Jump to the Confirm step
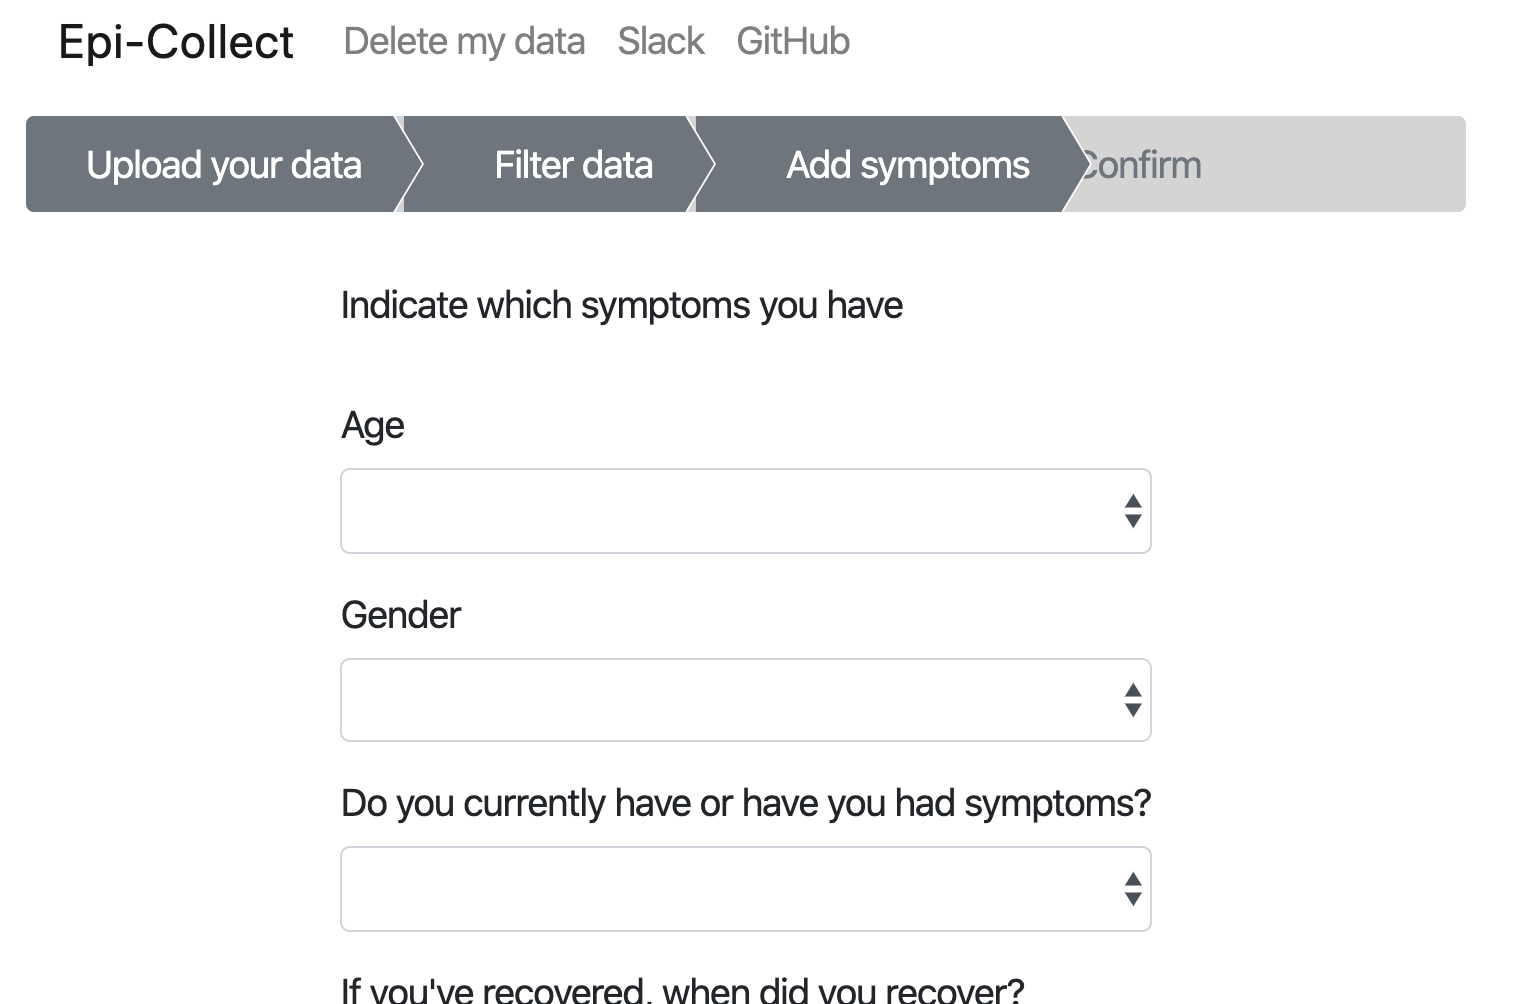This screenshot has width=1522, height=1004. pos(1142,165)
